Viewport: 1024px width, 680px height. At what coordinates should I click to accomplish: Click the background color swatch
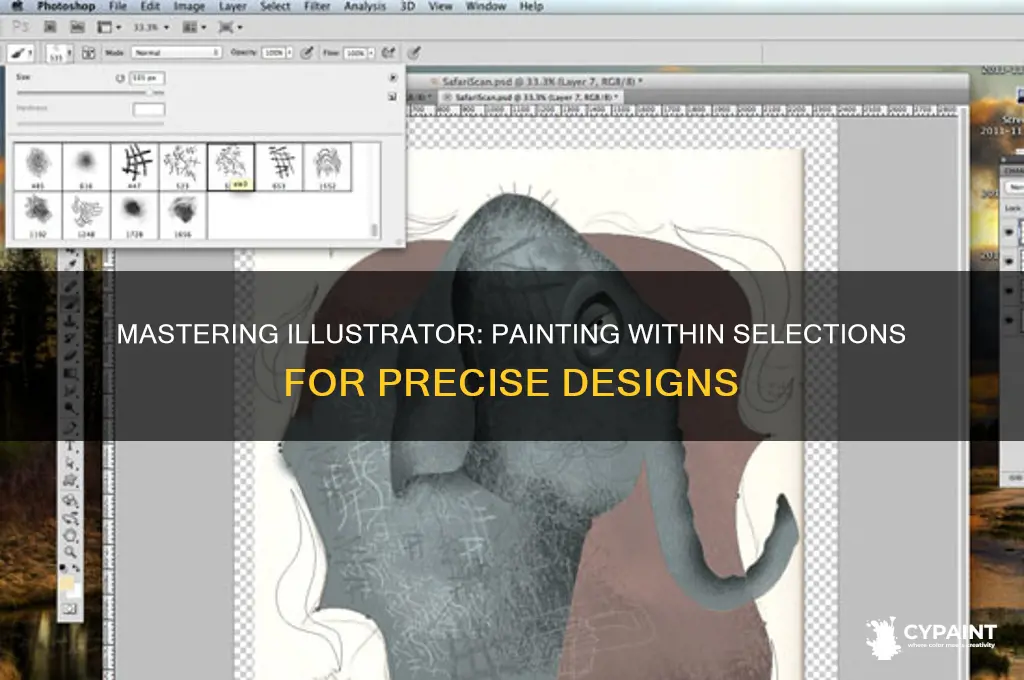coord(76,591)
